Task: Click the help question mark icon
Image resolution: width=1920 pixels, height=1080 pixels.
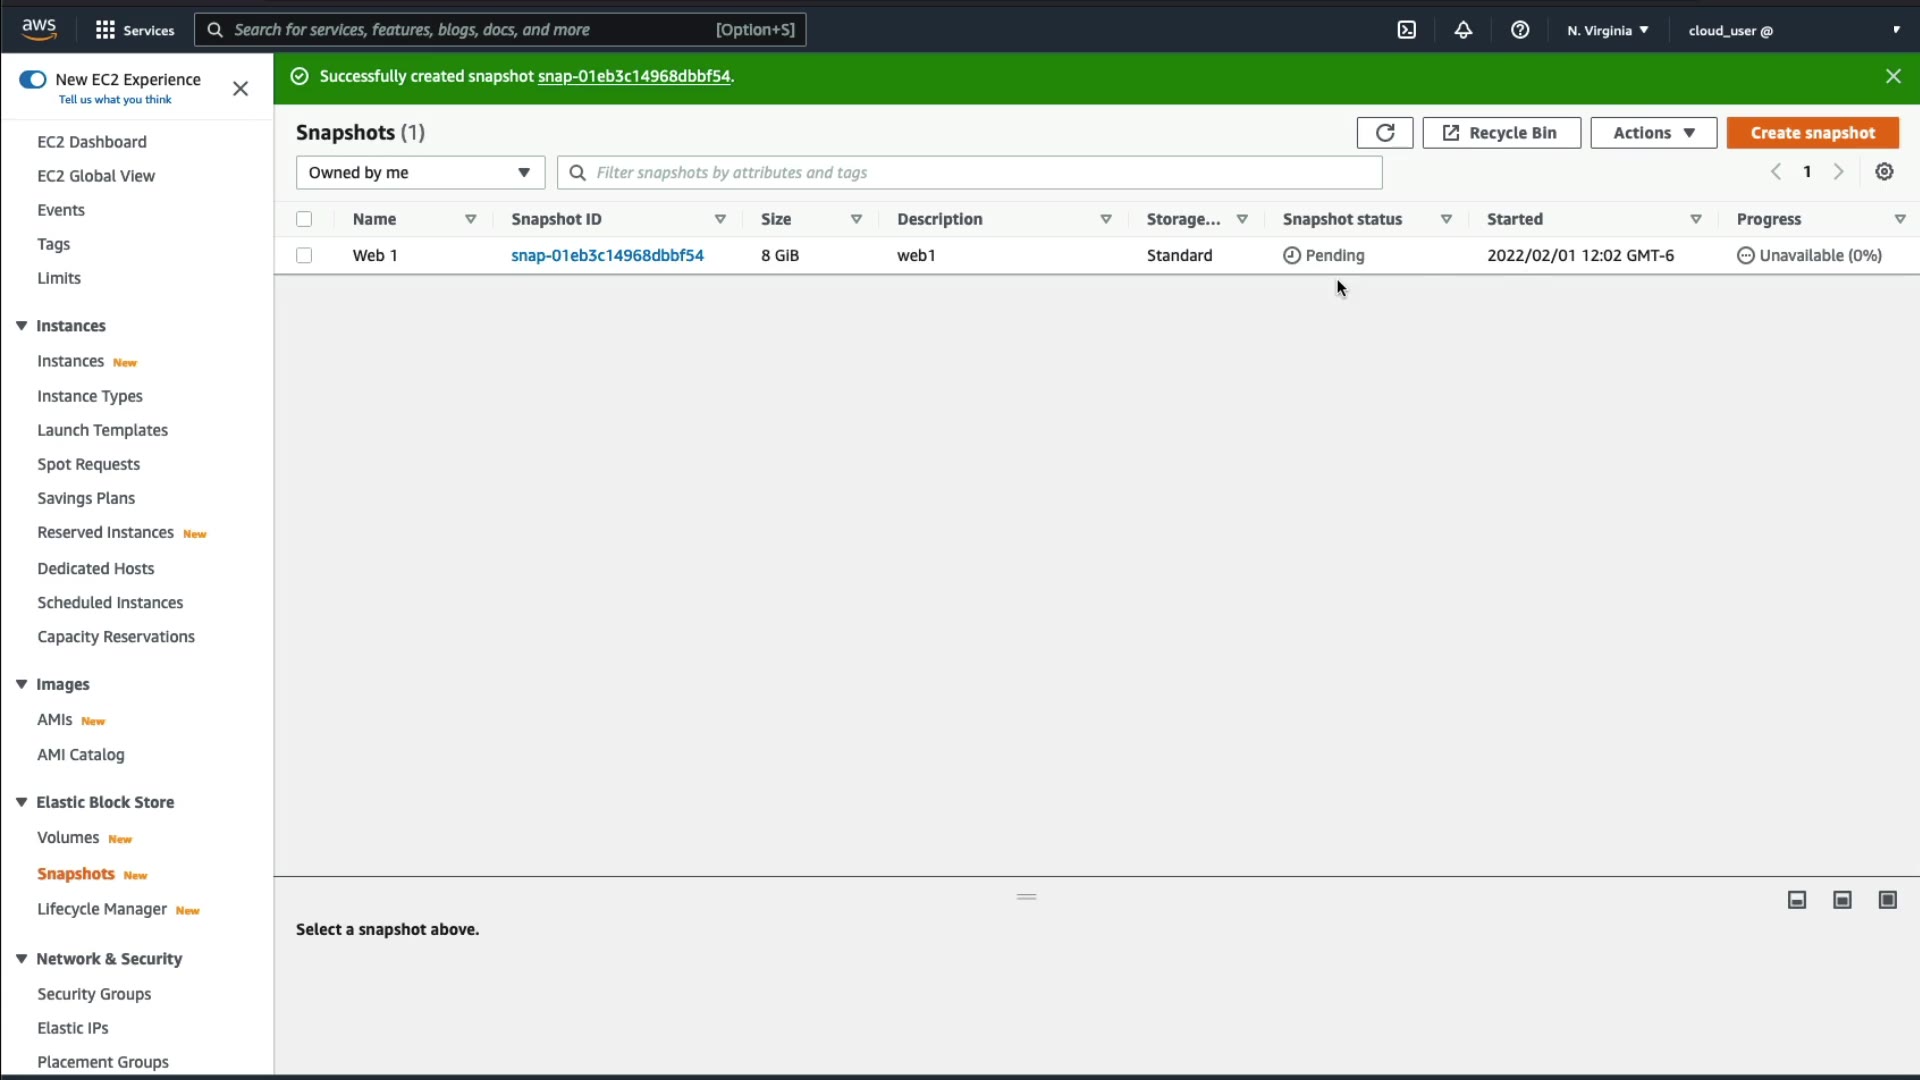Action: (x=1520, y=30)
